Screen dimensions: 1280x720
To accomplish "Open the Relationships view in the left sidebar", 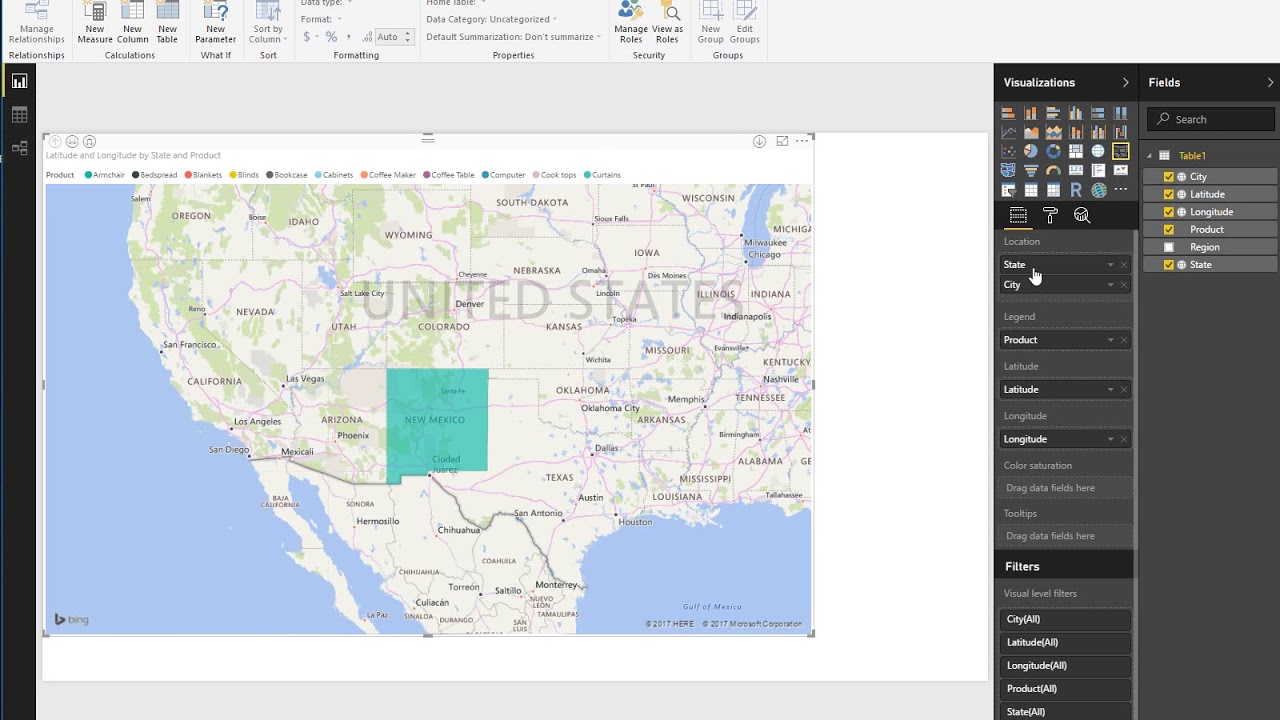I will click(x=19, y=149).
